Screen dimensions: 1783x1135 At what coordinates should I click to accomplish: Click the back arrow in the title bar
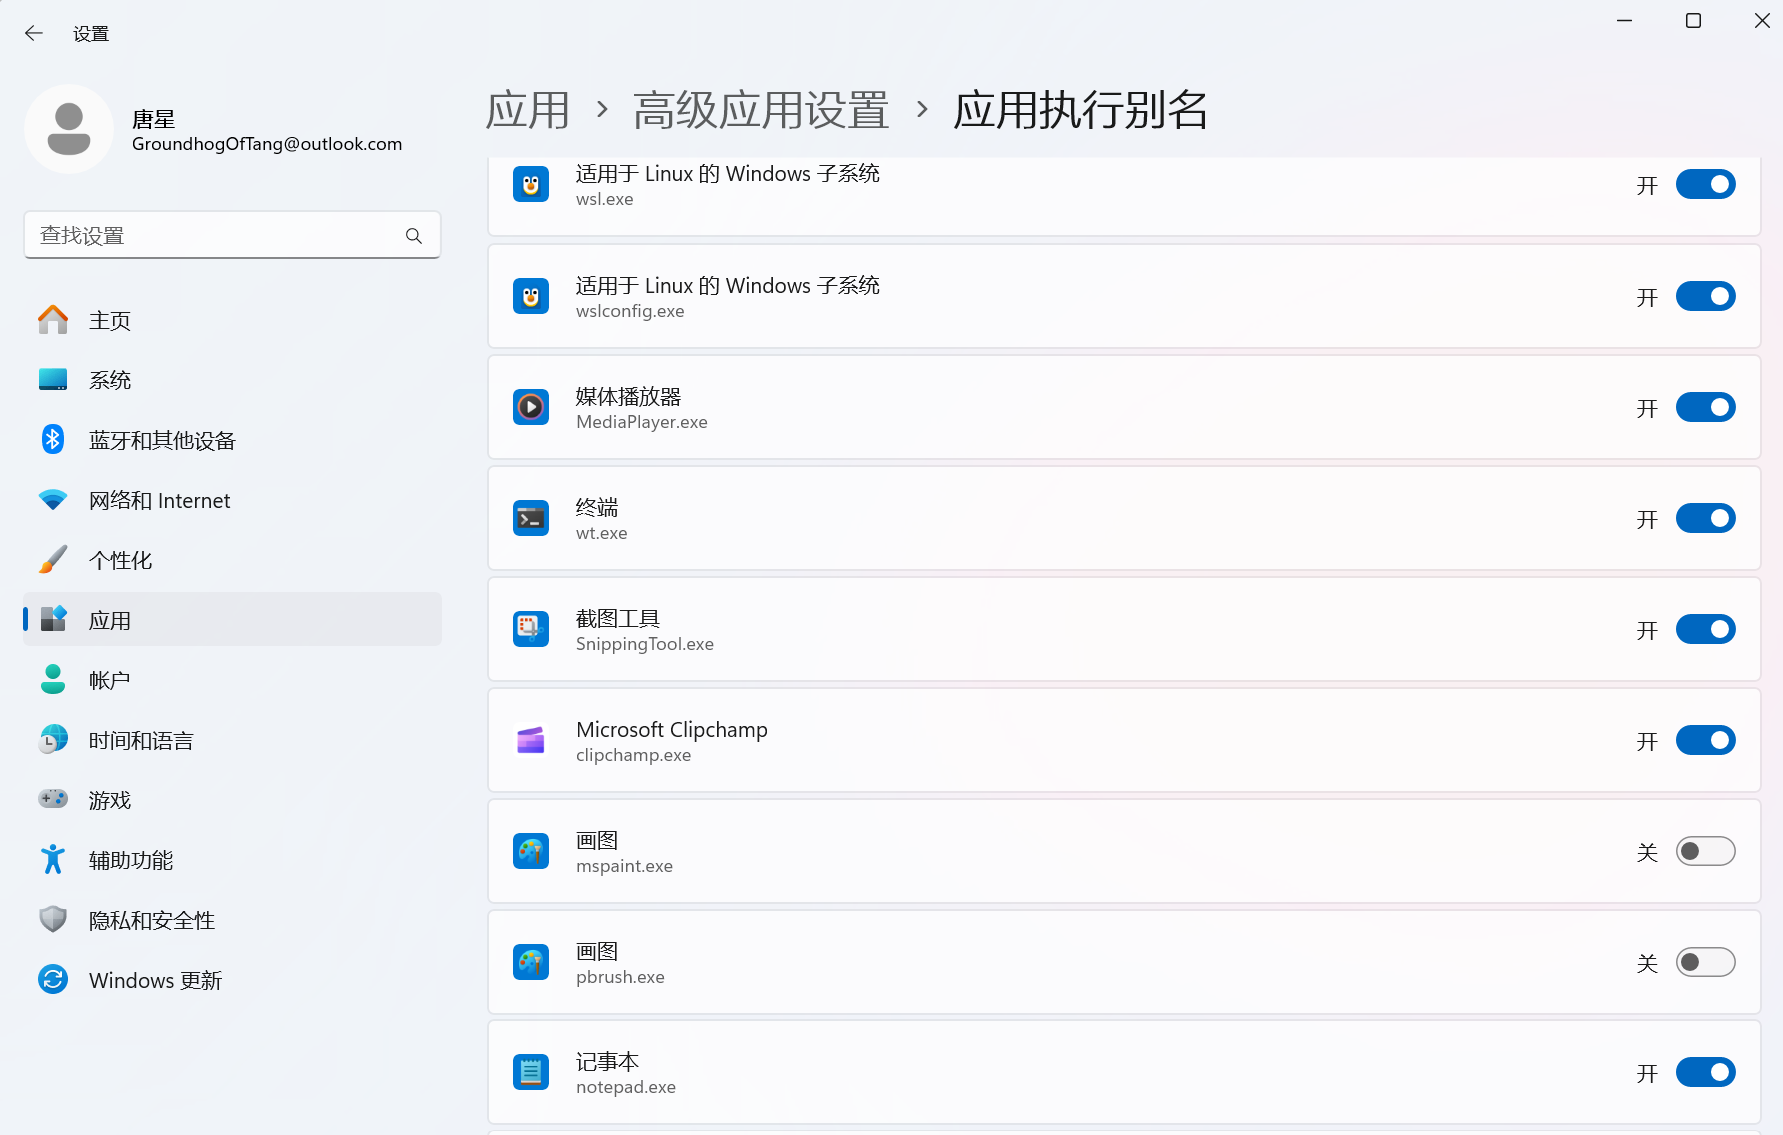[x=34, y=33]
